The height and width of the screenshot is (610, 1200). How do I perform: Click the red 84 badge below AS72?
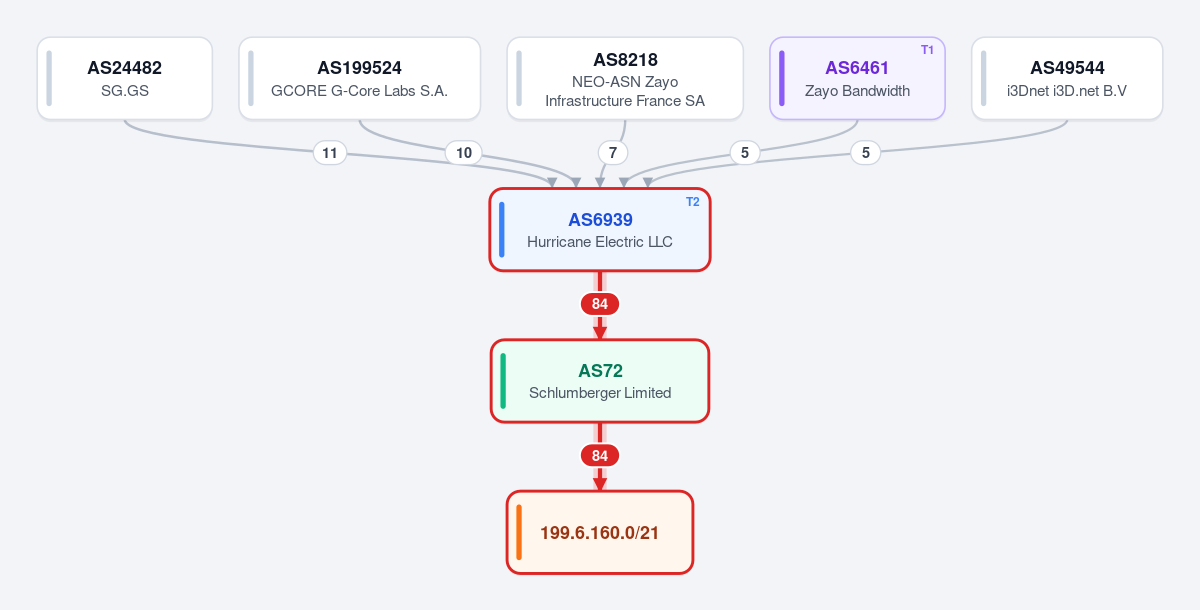point(600,456)
